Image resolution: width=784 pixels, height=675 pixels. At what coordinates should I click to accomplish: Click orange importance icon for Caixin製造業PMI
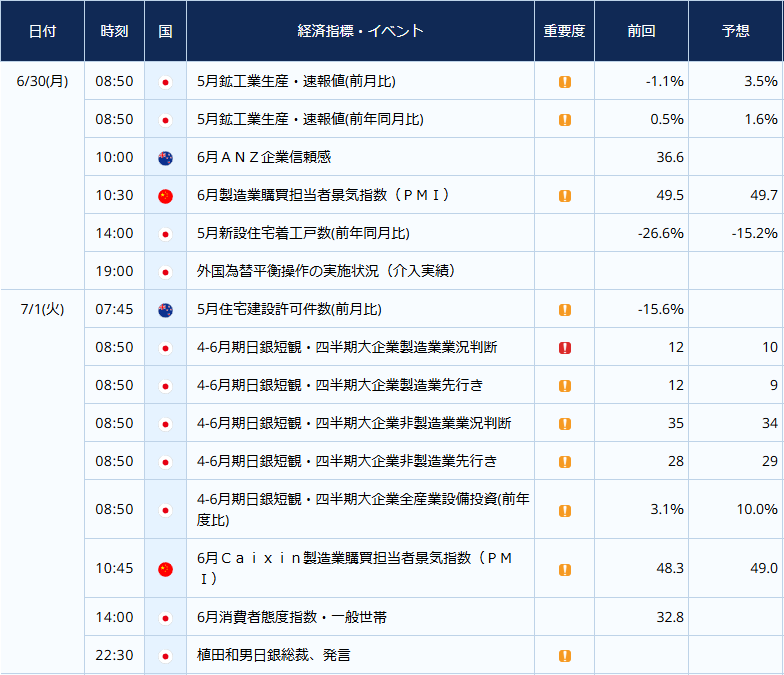[x=564, y=570]
